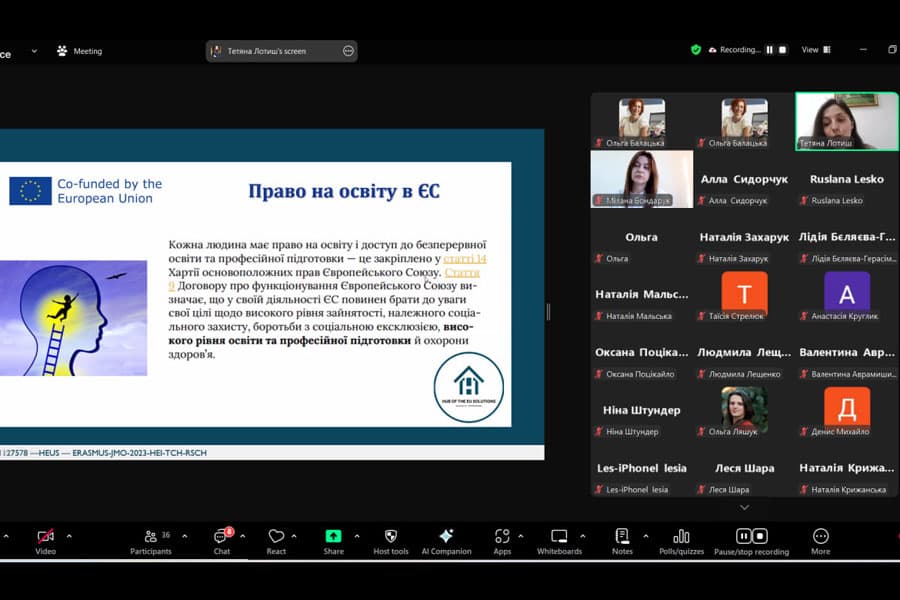Open the More options menu

(821, 538)
